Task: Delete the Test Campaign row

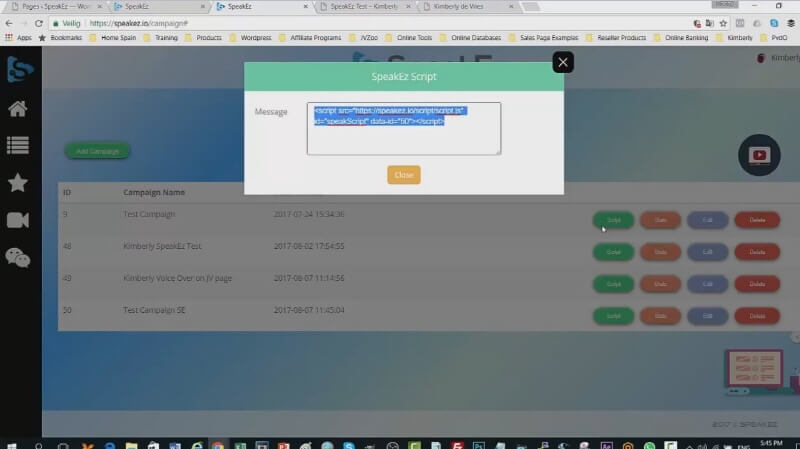Action: (757, 220)
